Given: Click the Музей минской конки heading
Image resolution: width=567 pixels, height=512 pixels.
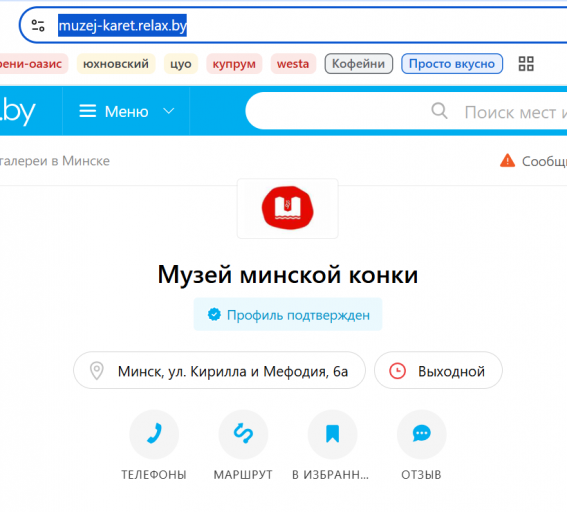Looking at the screenshot, I should click(288, 275).
